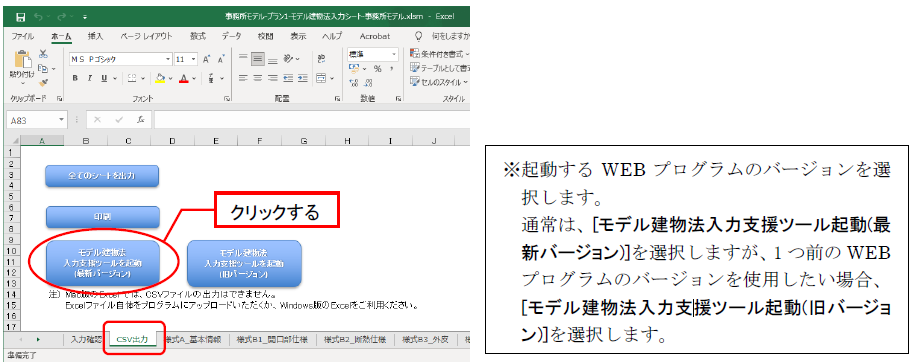
Task: Align text left horizontally
Action: (x=243, y=78)
